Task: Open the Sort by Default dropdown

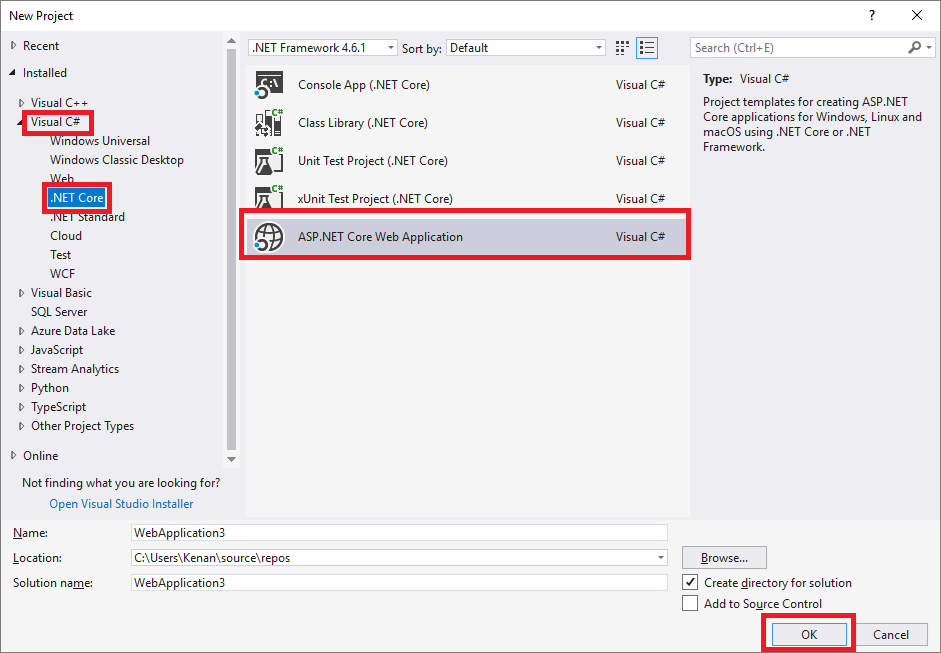Action: click(526, 48)
